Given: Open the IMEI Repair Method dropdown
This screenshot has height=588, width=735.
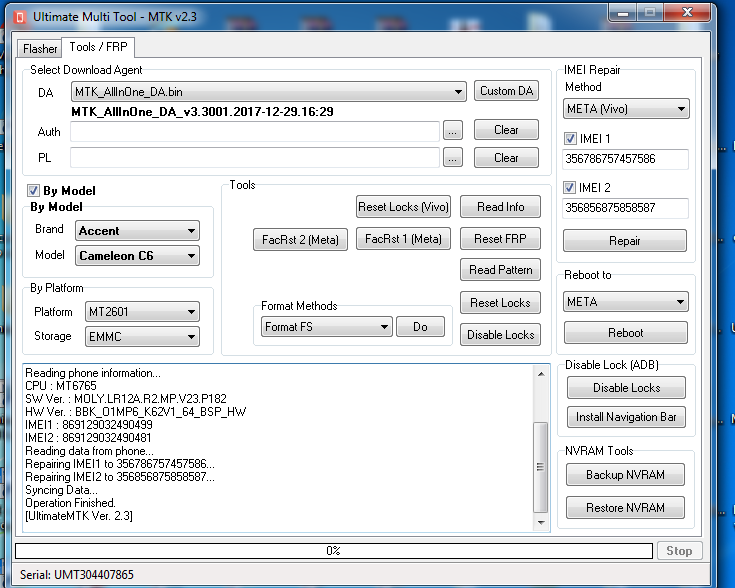Looking at the screenshot, I should tap(626, 109).
